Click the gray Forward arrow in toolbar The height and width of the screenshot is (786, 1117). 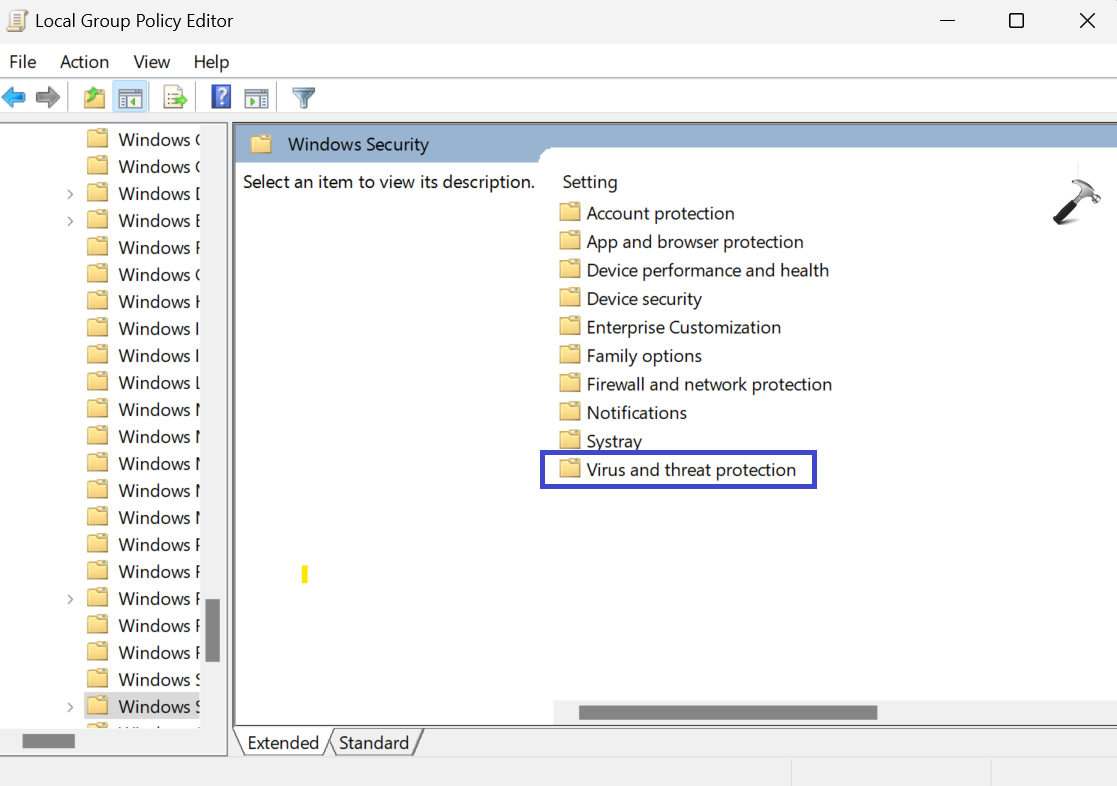pyautogui.click(x=48, y=97)
